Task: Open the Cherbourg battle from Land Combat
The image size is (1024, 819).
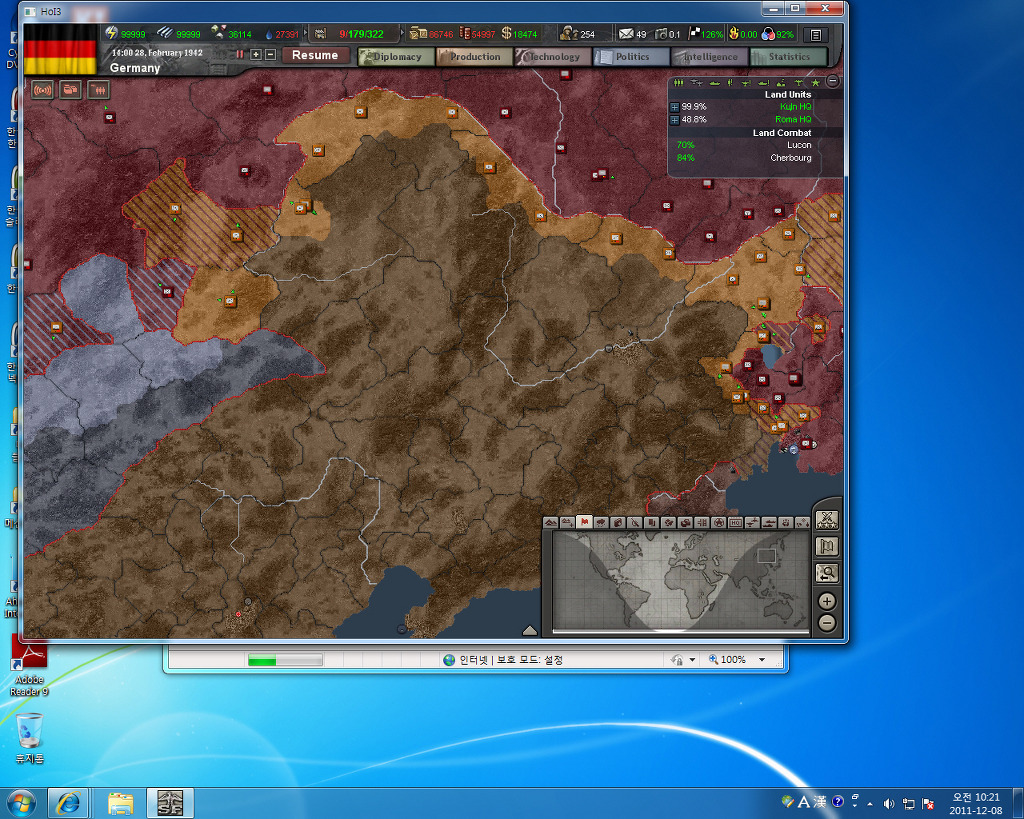Action: point(790,157)
